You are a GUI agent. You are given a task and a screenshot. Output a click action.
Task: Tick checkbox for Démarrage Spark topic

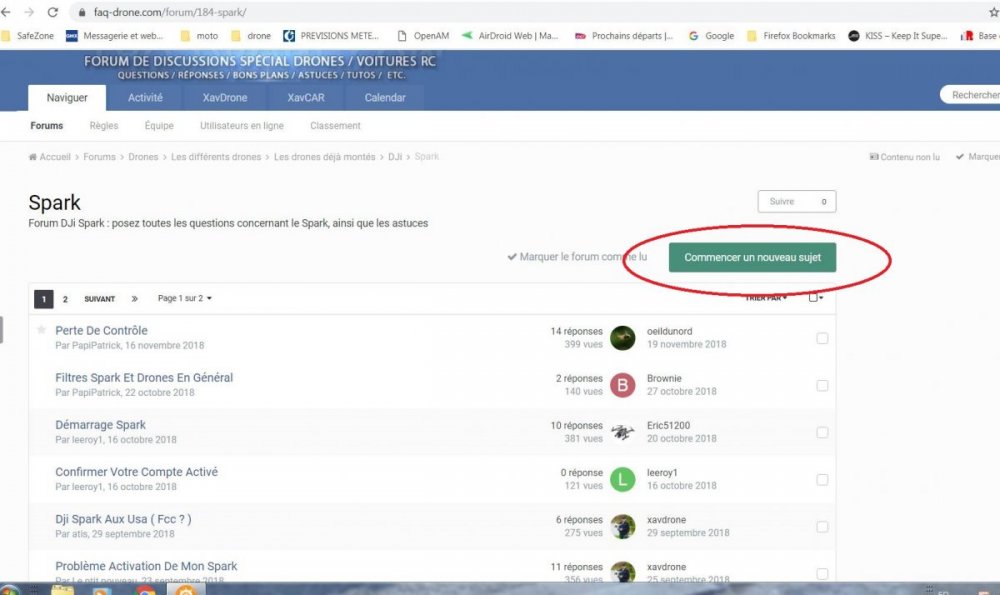[822, 432]
